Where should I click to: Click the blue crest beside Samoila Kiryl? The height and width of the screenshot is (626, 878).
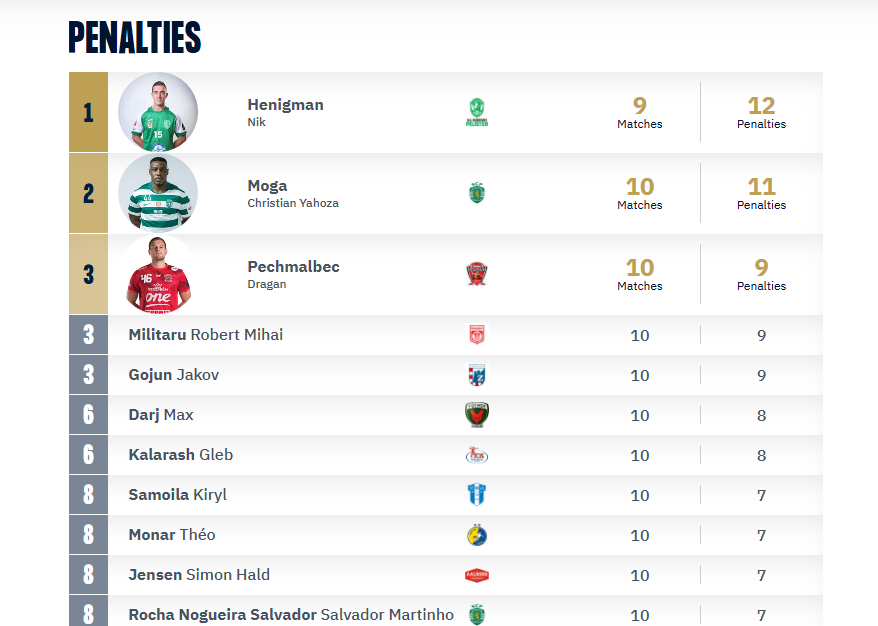click(477, 495)
